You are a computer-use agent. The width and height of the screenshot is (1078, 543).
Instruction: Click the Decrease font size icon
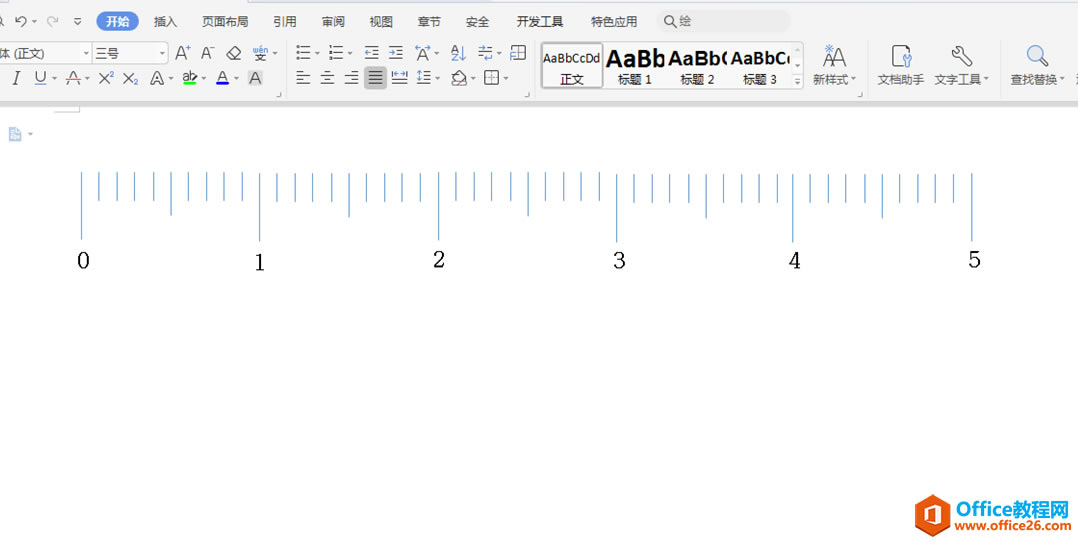pyautogui.click(x=208, y=53)
